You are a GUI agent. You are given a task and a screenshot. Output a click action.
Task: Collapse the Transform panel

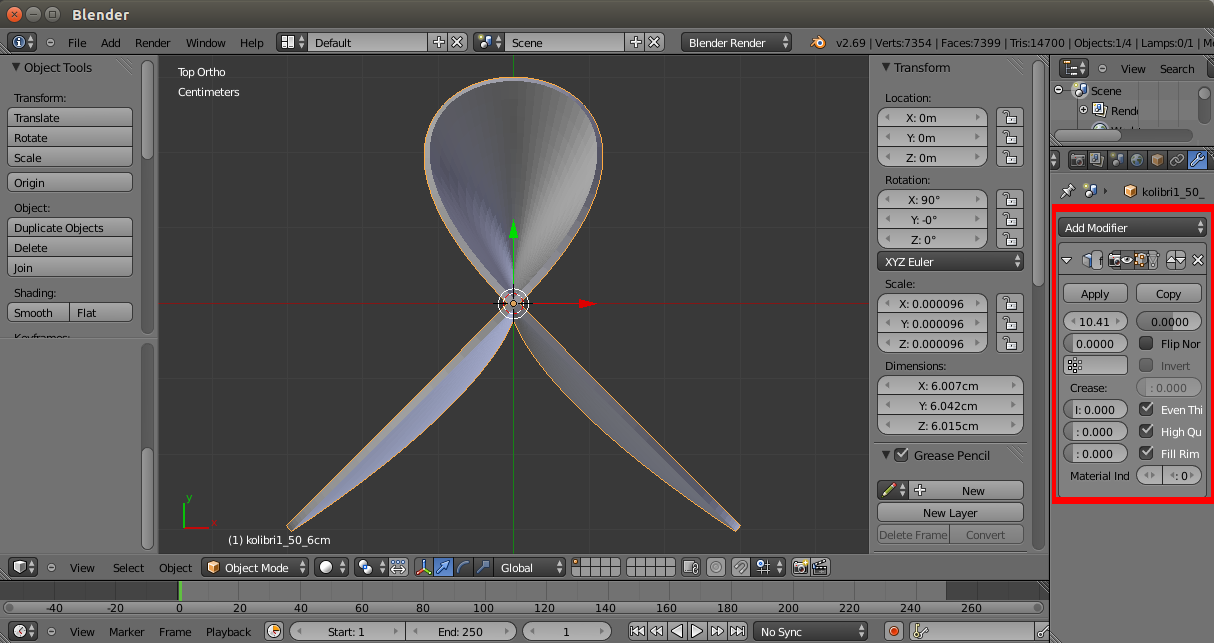pyautogui.click(x=885, y=67)
